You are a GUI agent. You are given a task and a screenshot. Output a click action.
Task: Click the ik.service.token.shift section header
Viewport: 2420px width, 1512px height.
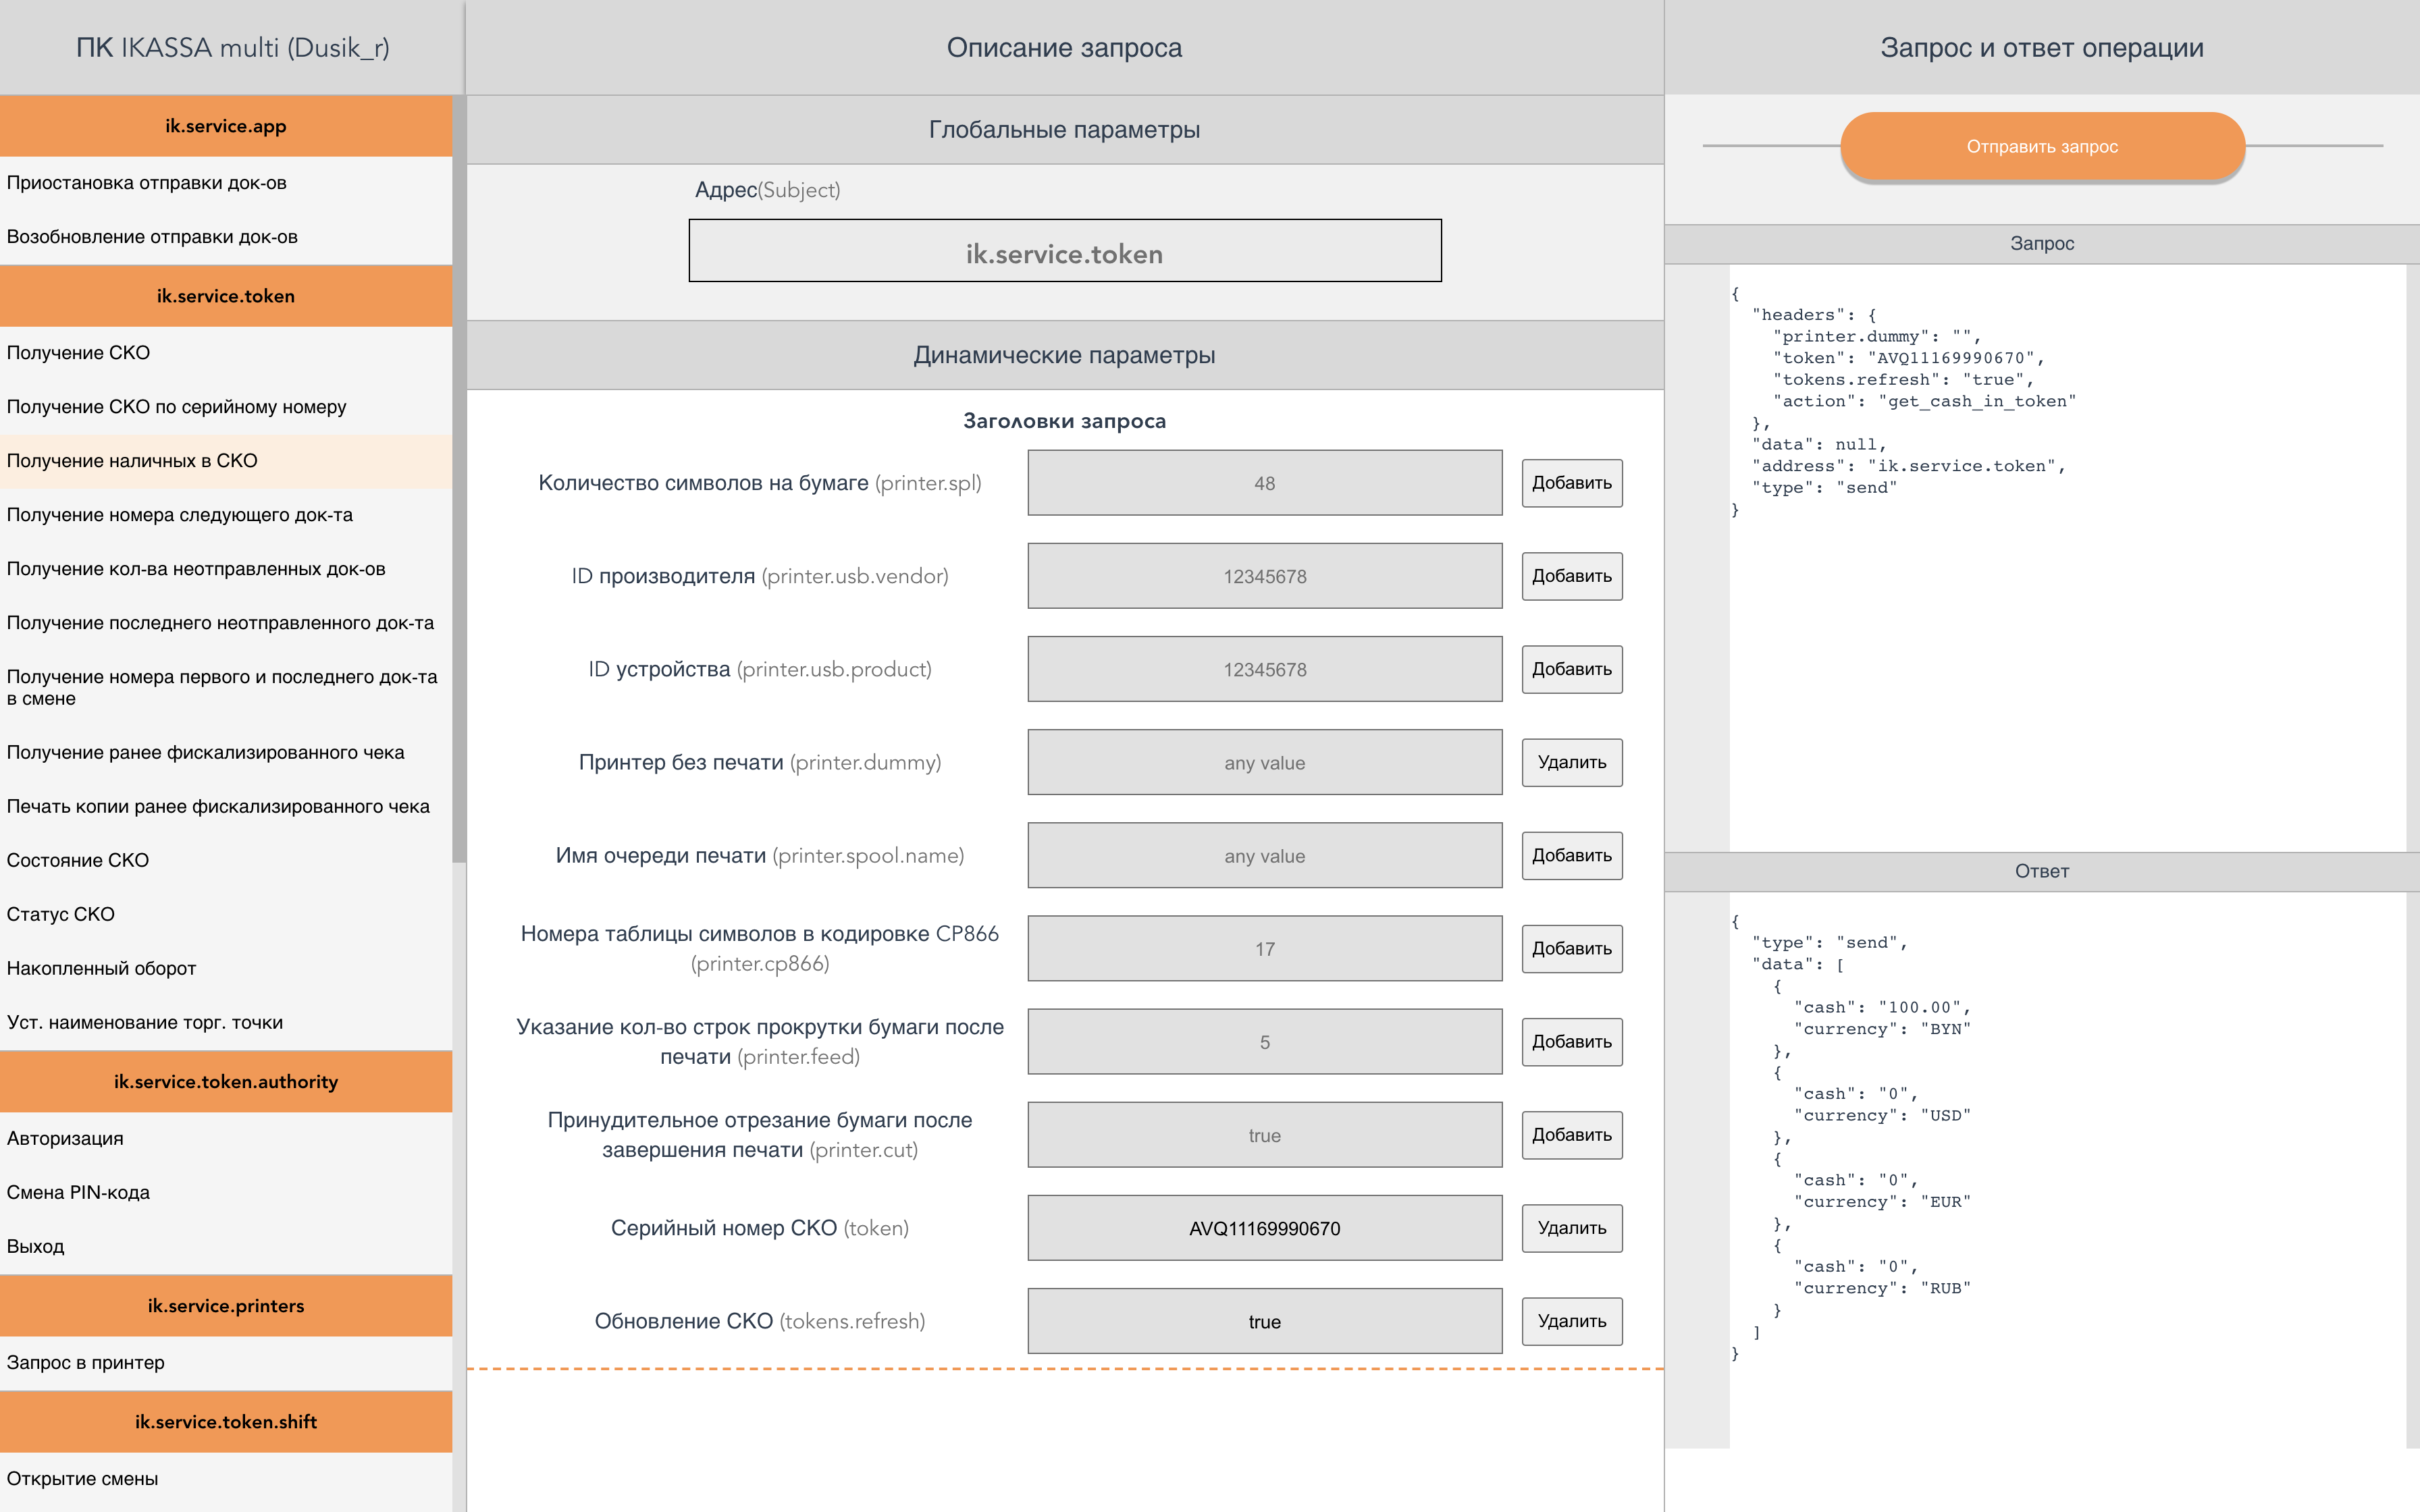[x=226, y=1422]
